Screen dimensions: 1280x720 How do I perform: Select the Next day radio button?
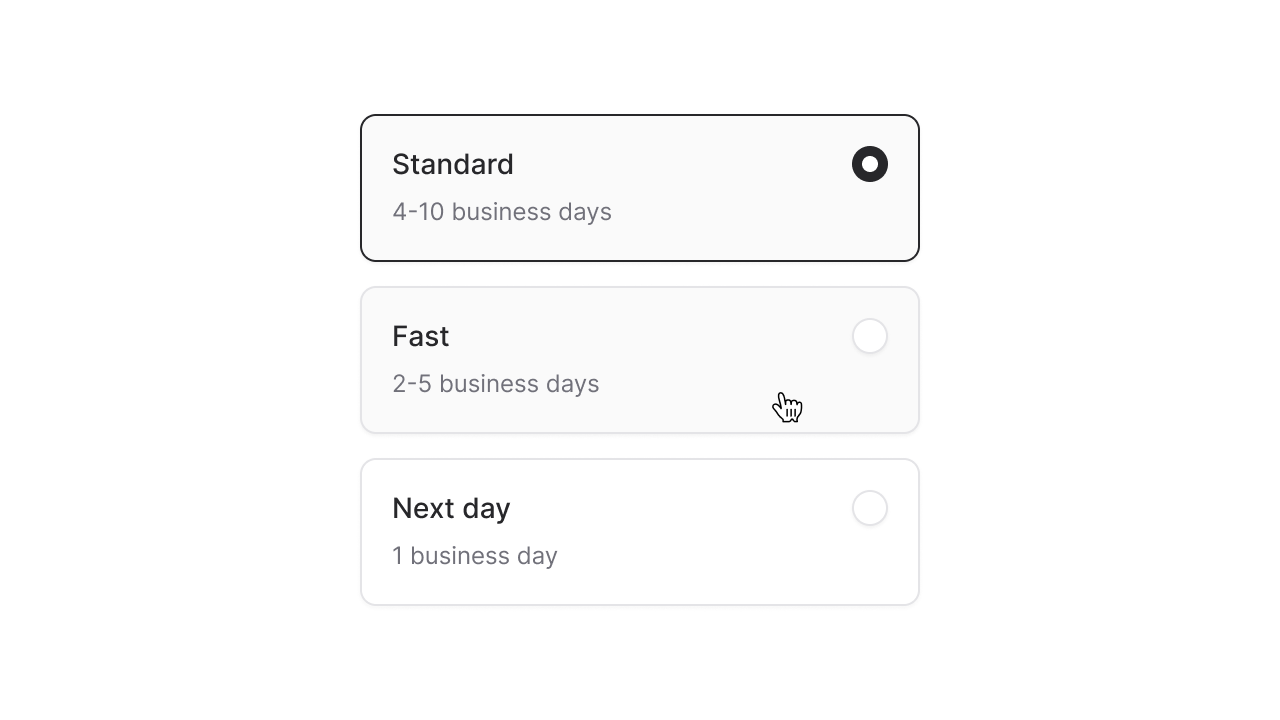coord(870,508)
